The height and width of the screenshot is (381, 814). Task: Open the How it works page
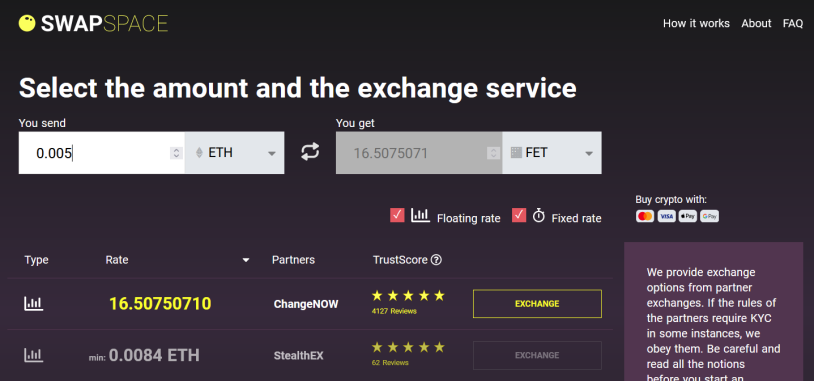point(696,23)
